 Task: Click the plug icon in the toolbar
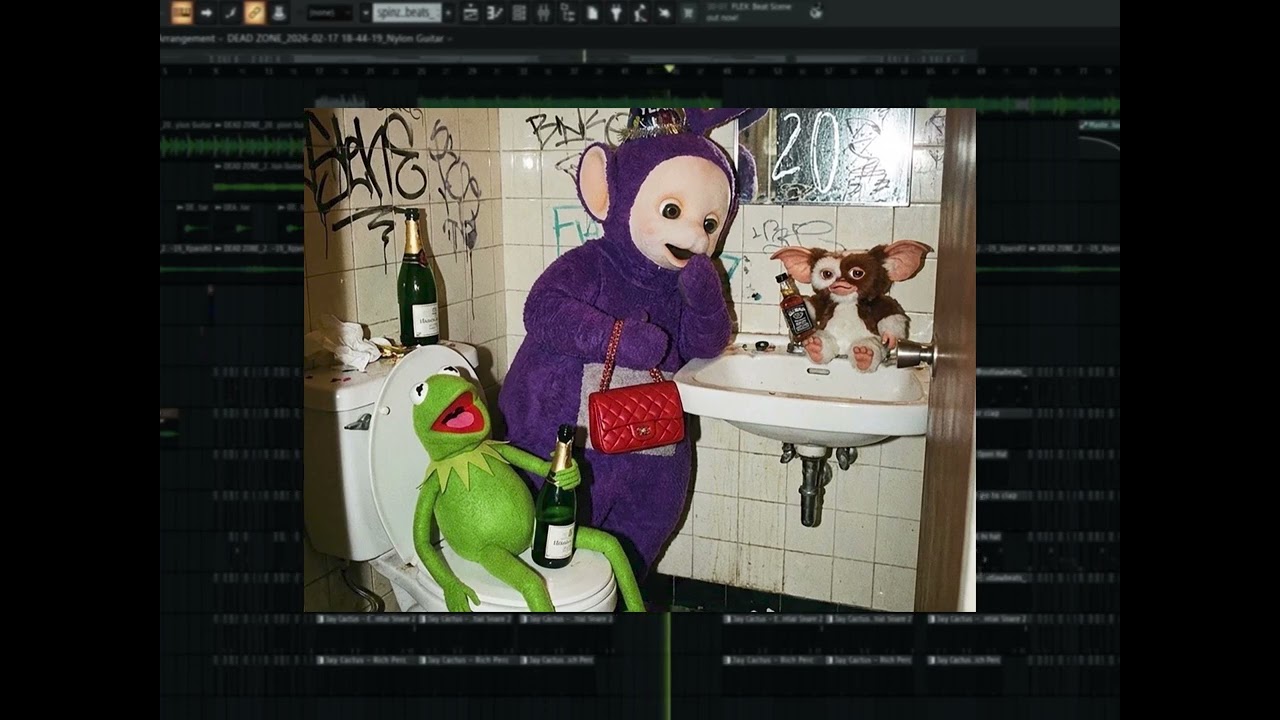(x=616, y=12)
